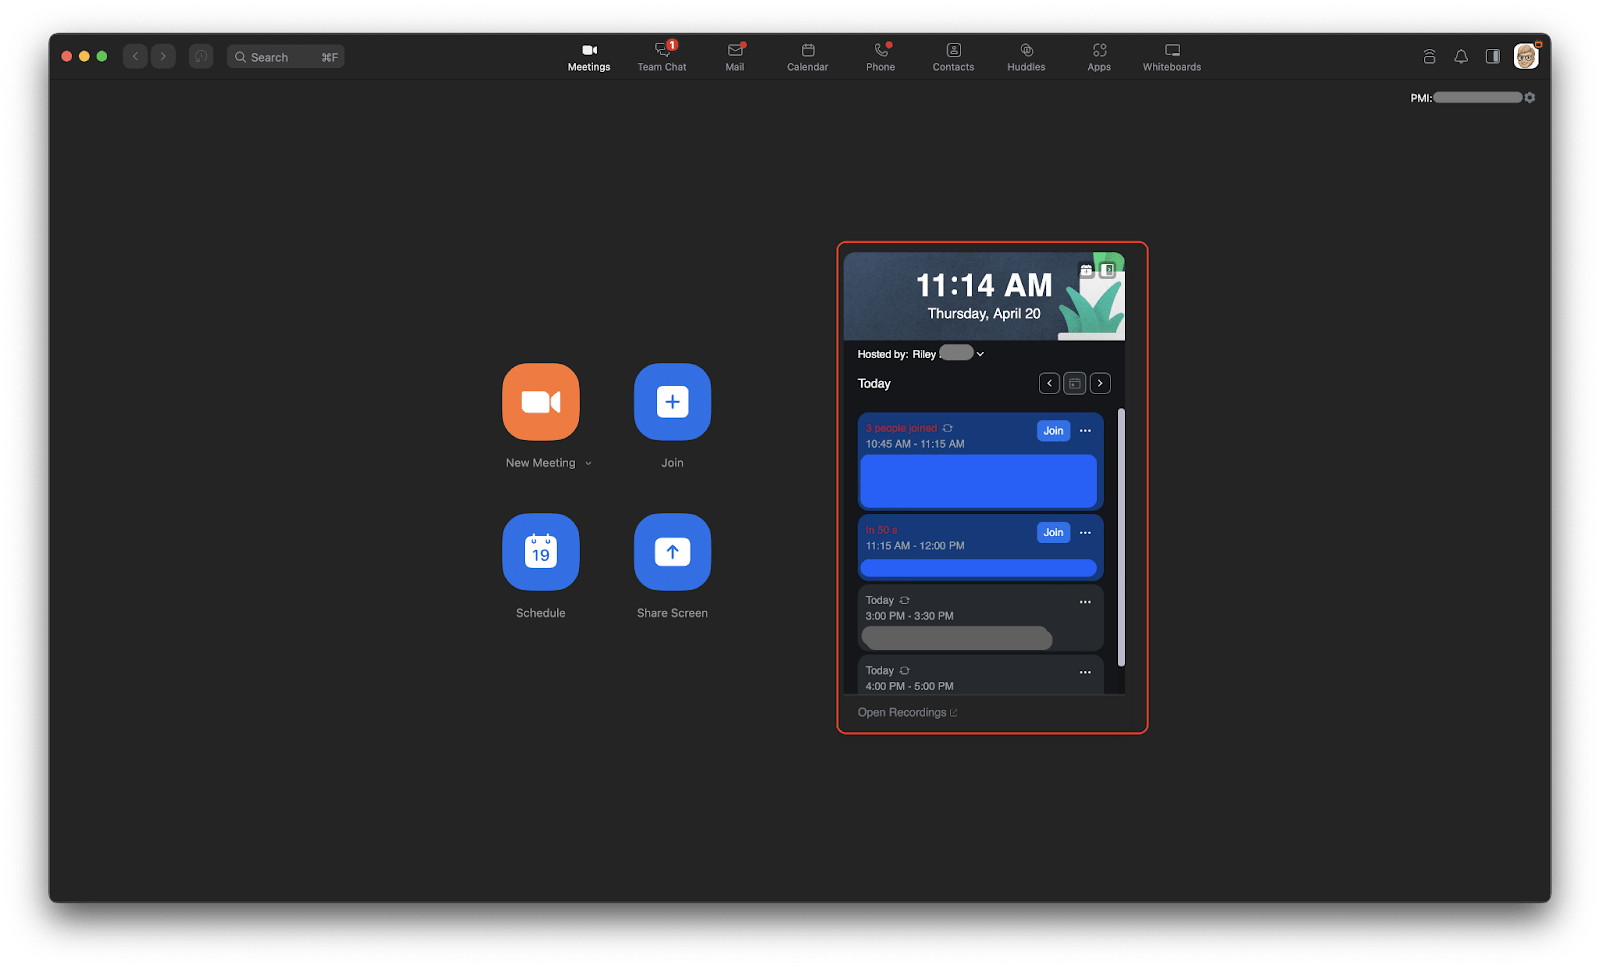Go back to previous day's meetings

[x=1049, y=383]
